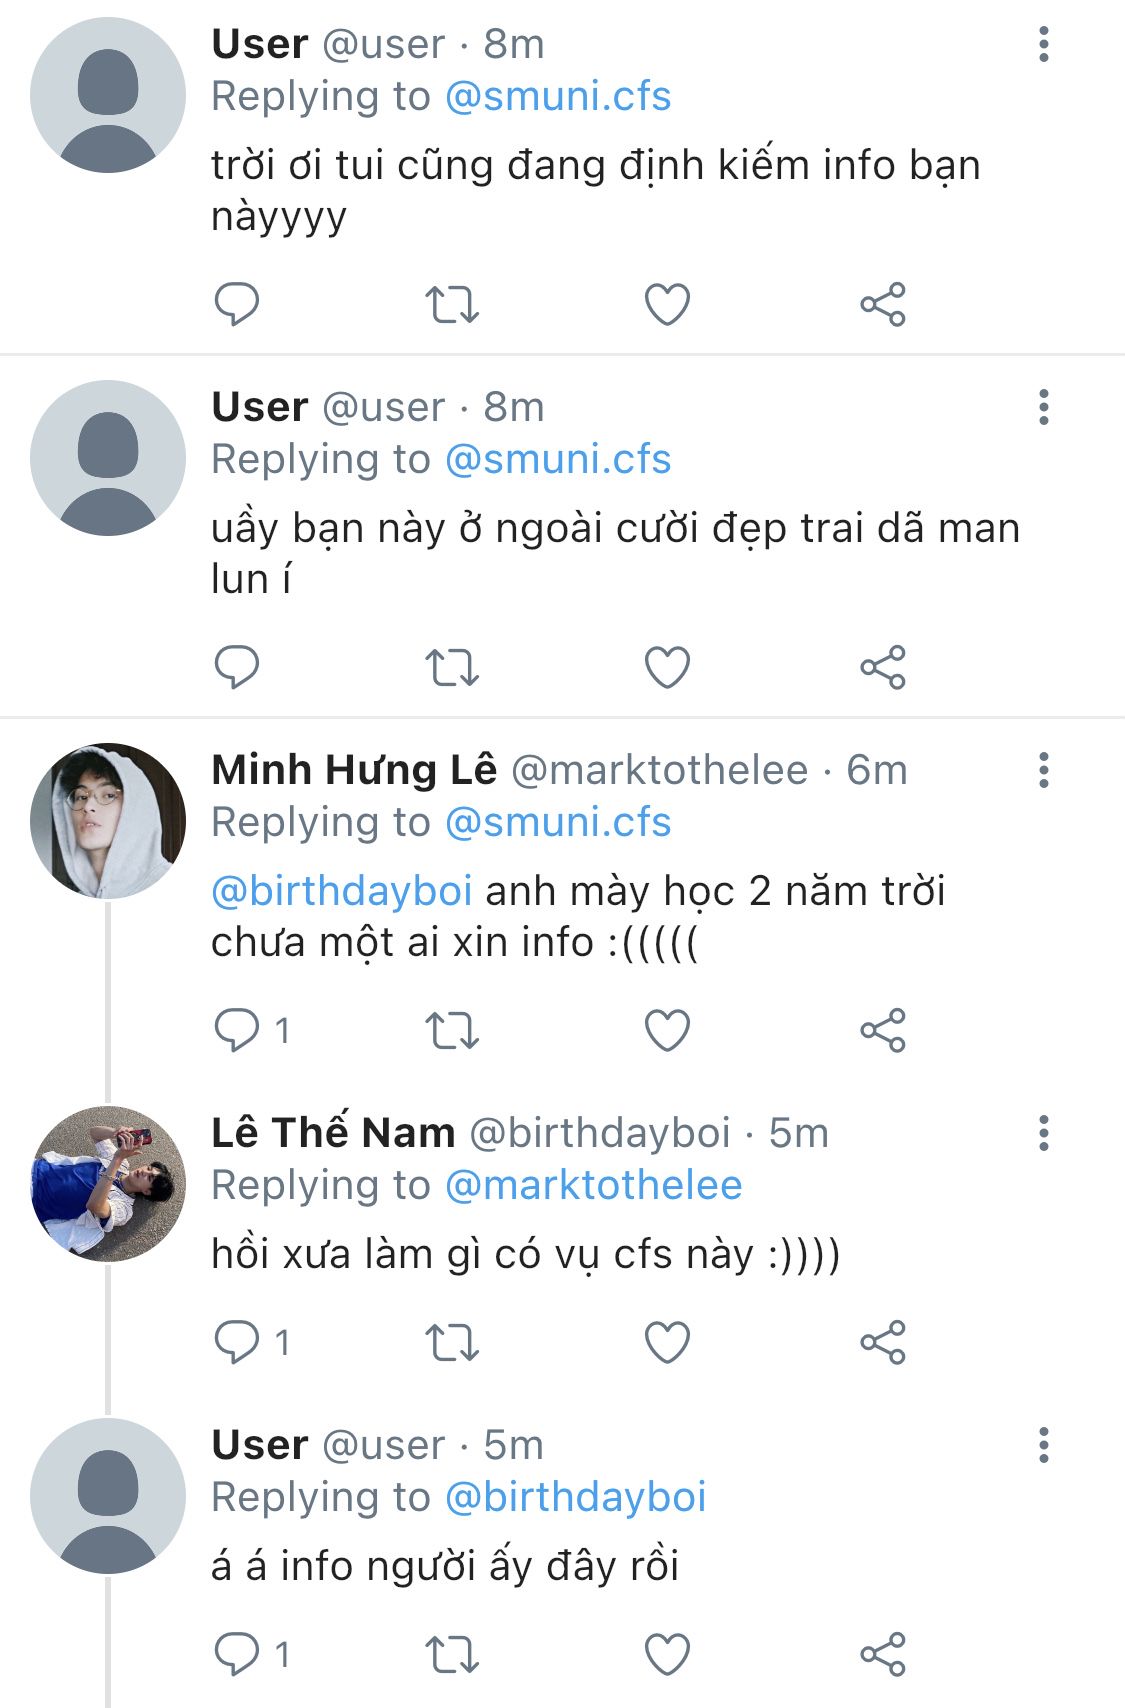Image resolution: width=1125 pixels, height=1708 pixels.
Task: Open more options for the first tweet
Action: (x=1044, y=44)
